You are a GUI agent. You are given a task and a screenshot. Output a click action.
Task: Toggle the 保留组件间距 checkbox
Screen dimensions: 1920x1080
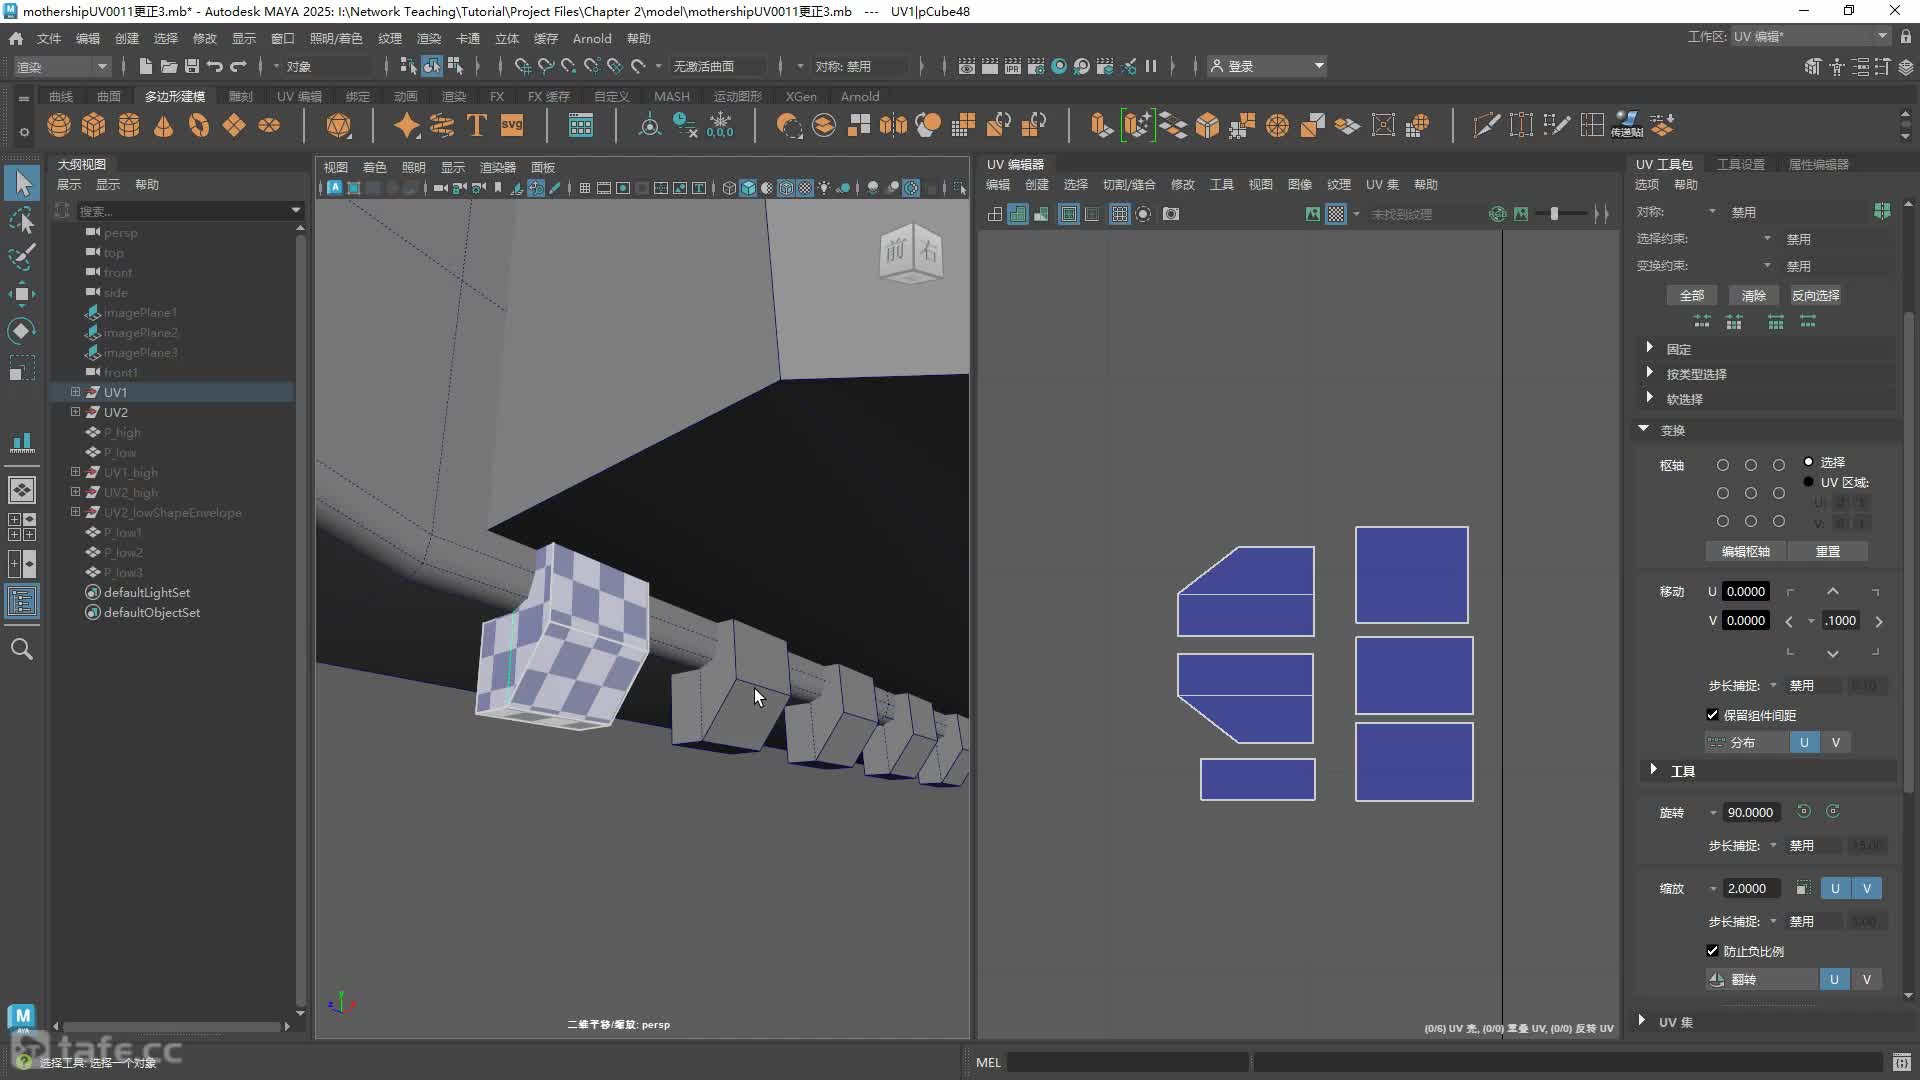coord(1713,715)
